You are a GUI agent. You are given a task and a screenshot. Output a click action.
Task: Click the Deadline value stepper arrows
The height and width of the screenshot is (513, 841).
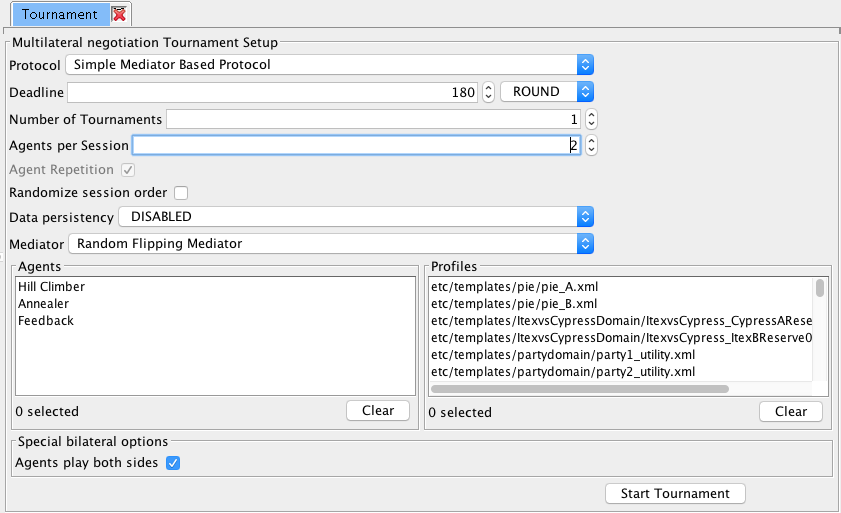click(488, 92)
